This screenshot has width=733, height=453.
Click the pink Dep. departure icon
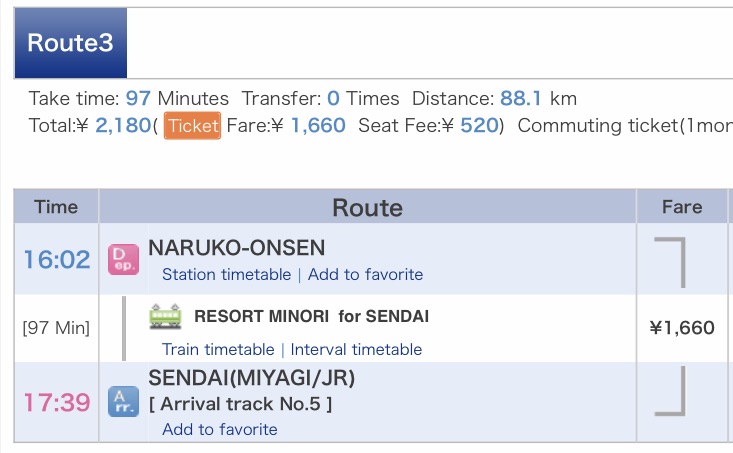123,259
